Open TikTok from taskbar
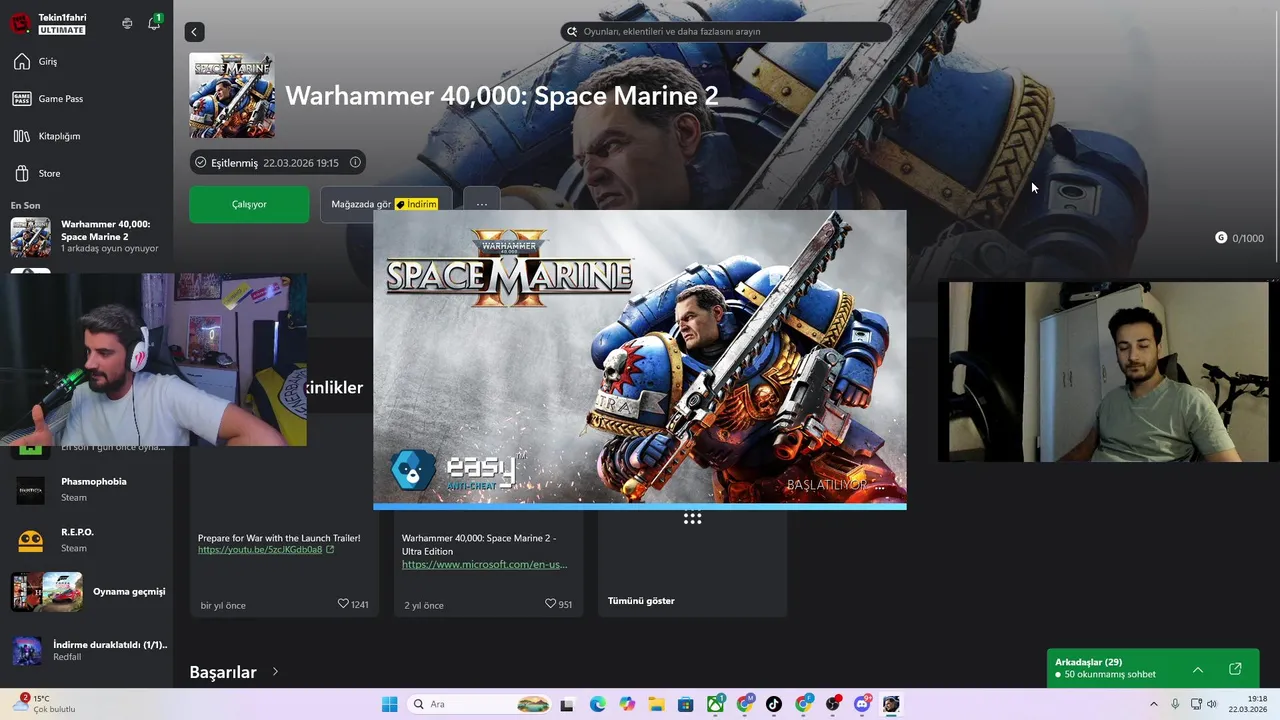Viewport: 1280px width, 720px height. point(774,704)
